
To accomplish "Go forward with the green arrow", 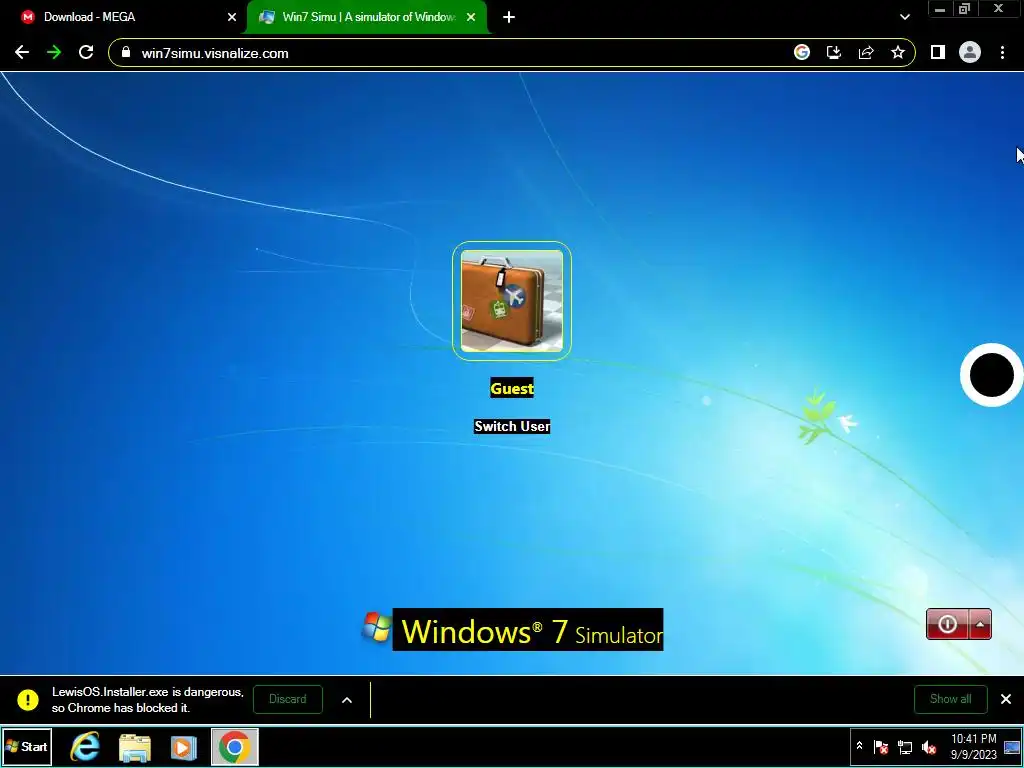I will 54,53.
